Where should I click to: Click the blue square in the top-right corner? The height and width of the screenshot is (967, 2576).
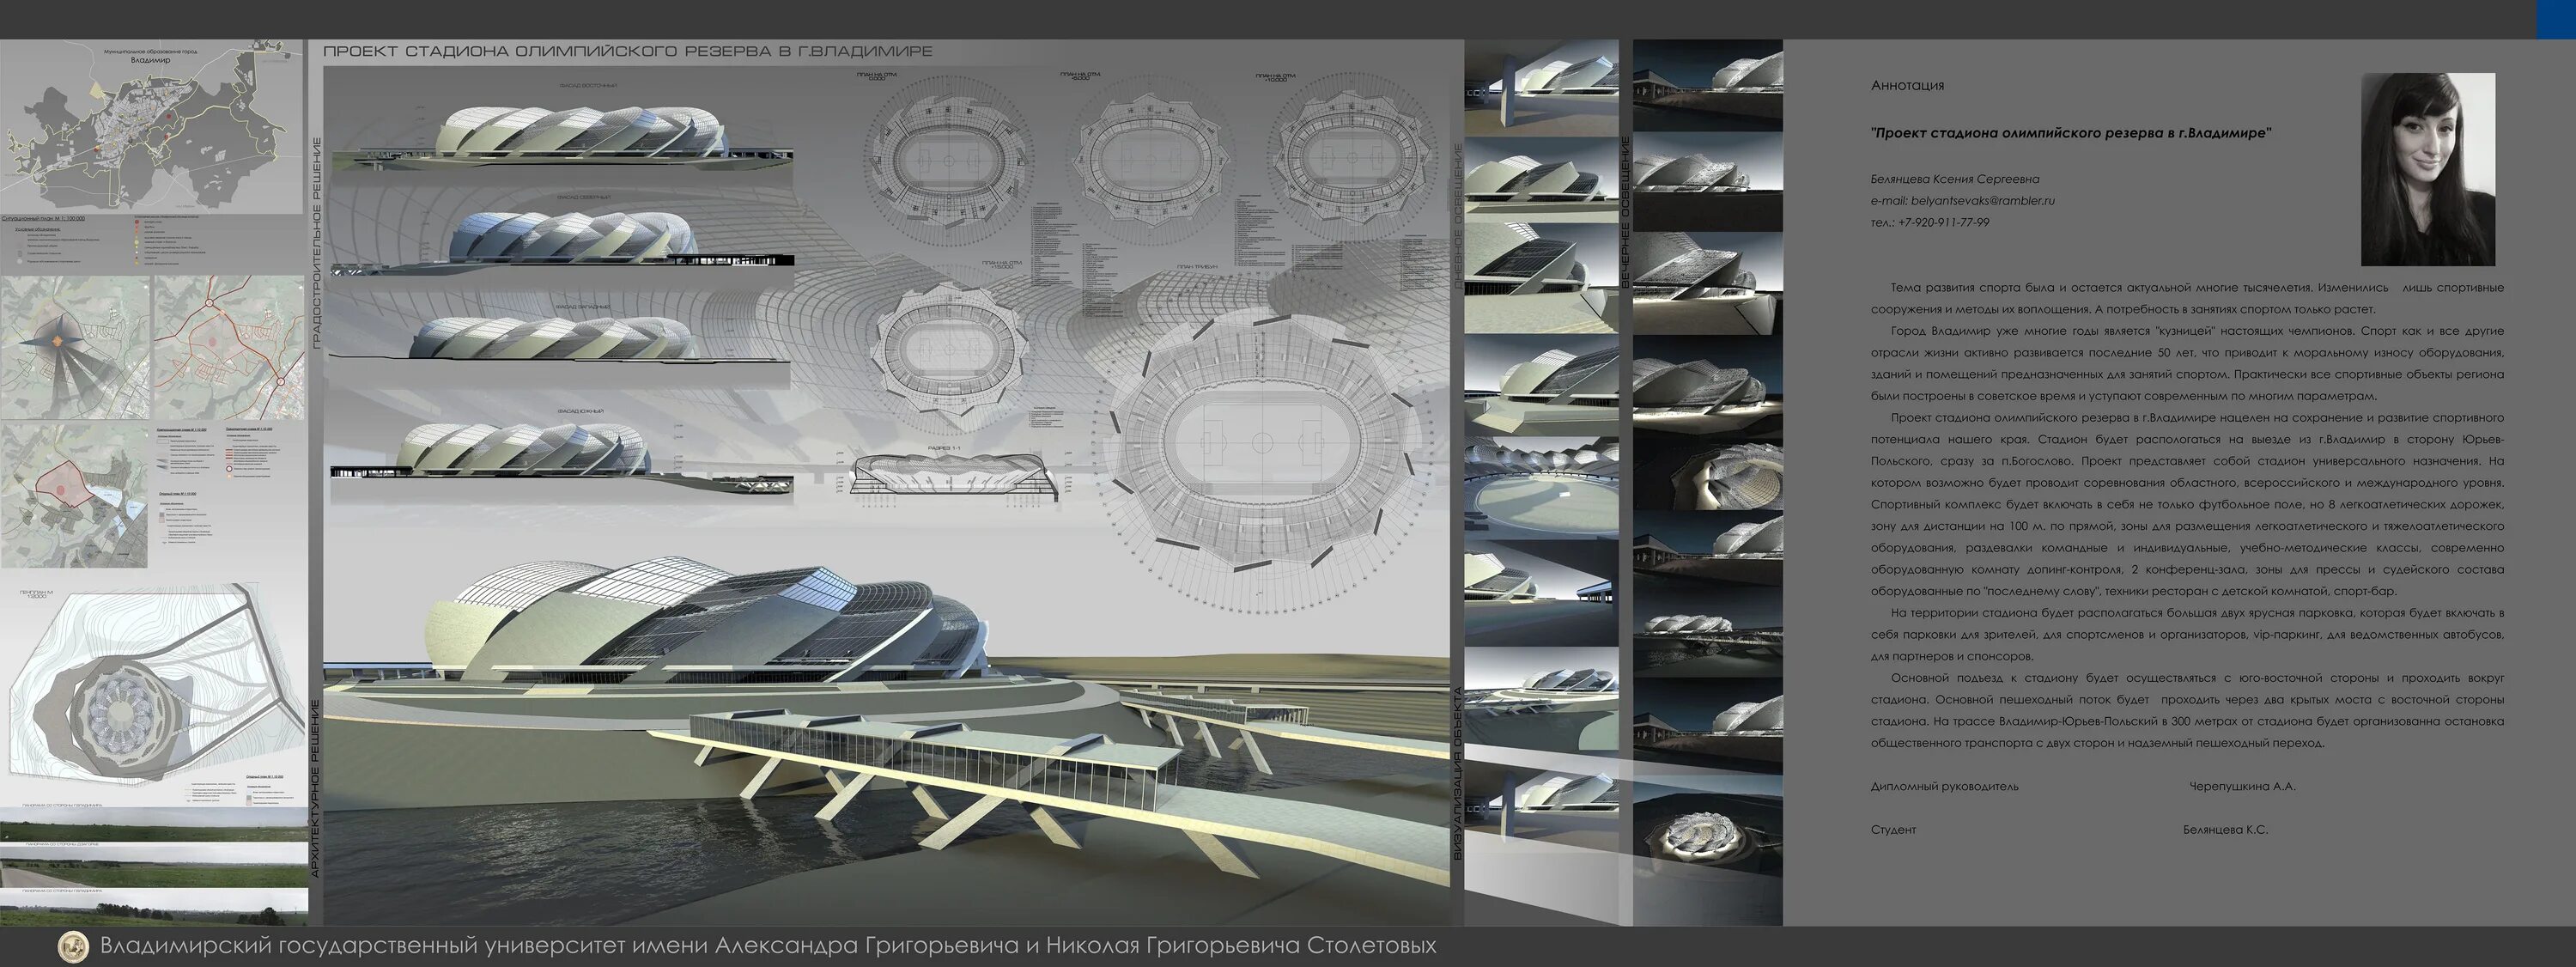coord(2557,19)
